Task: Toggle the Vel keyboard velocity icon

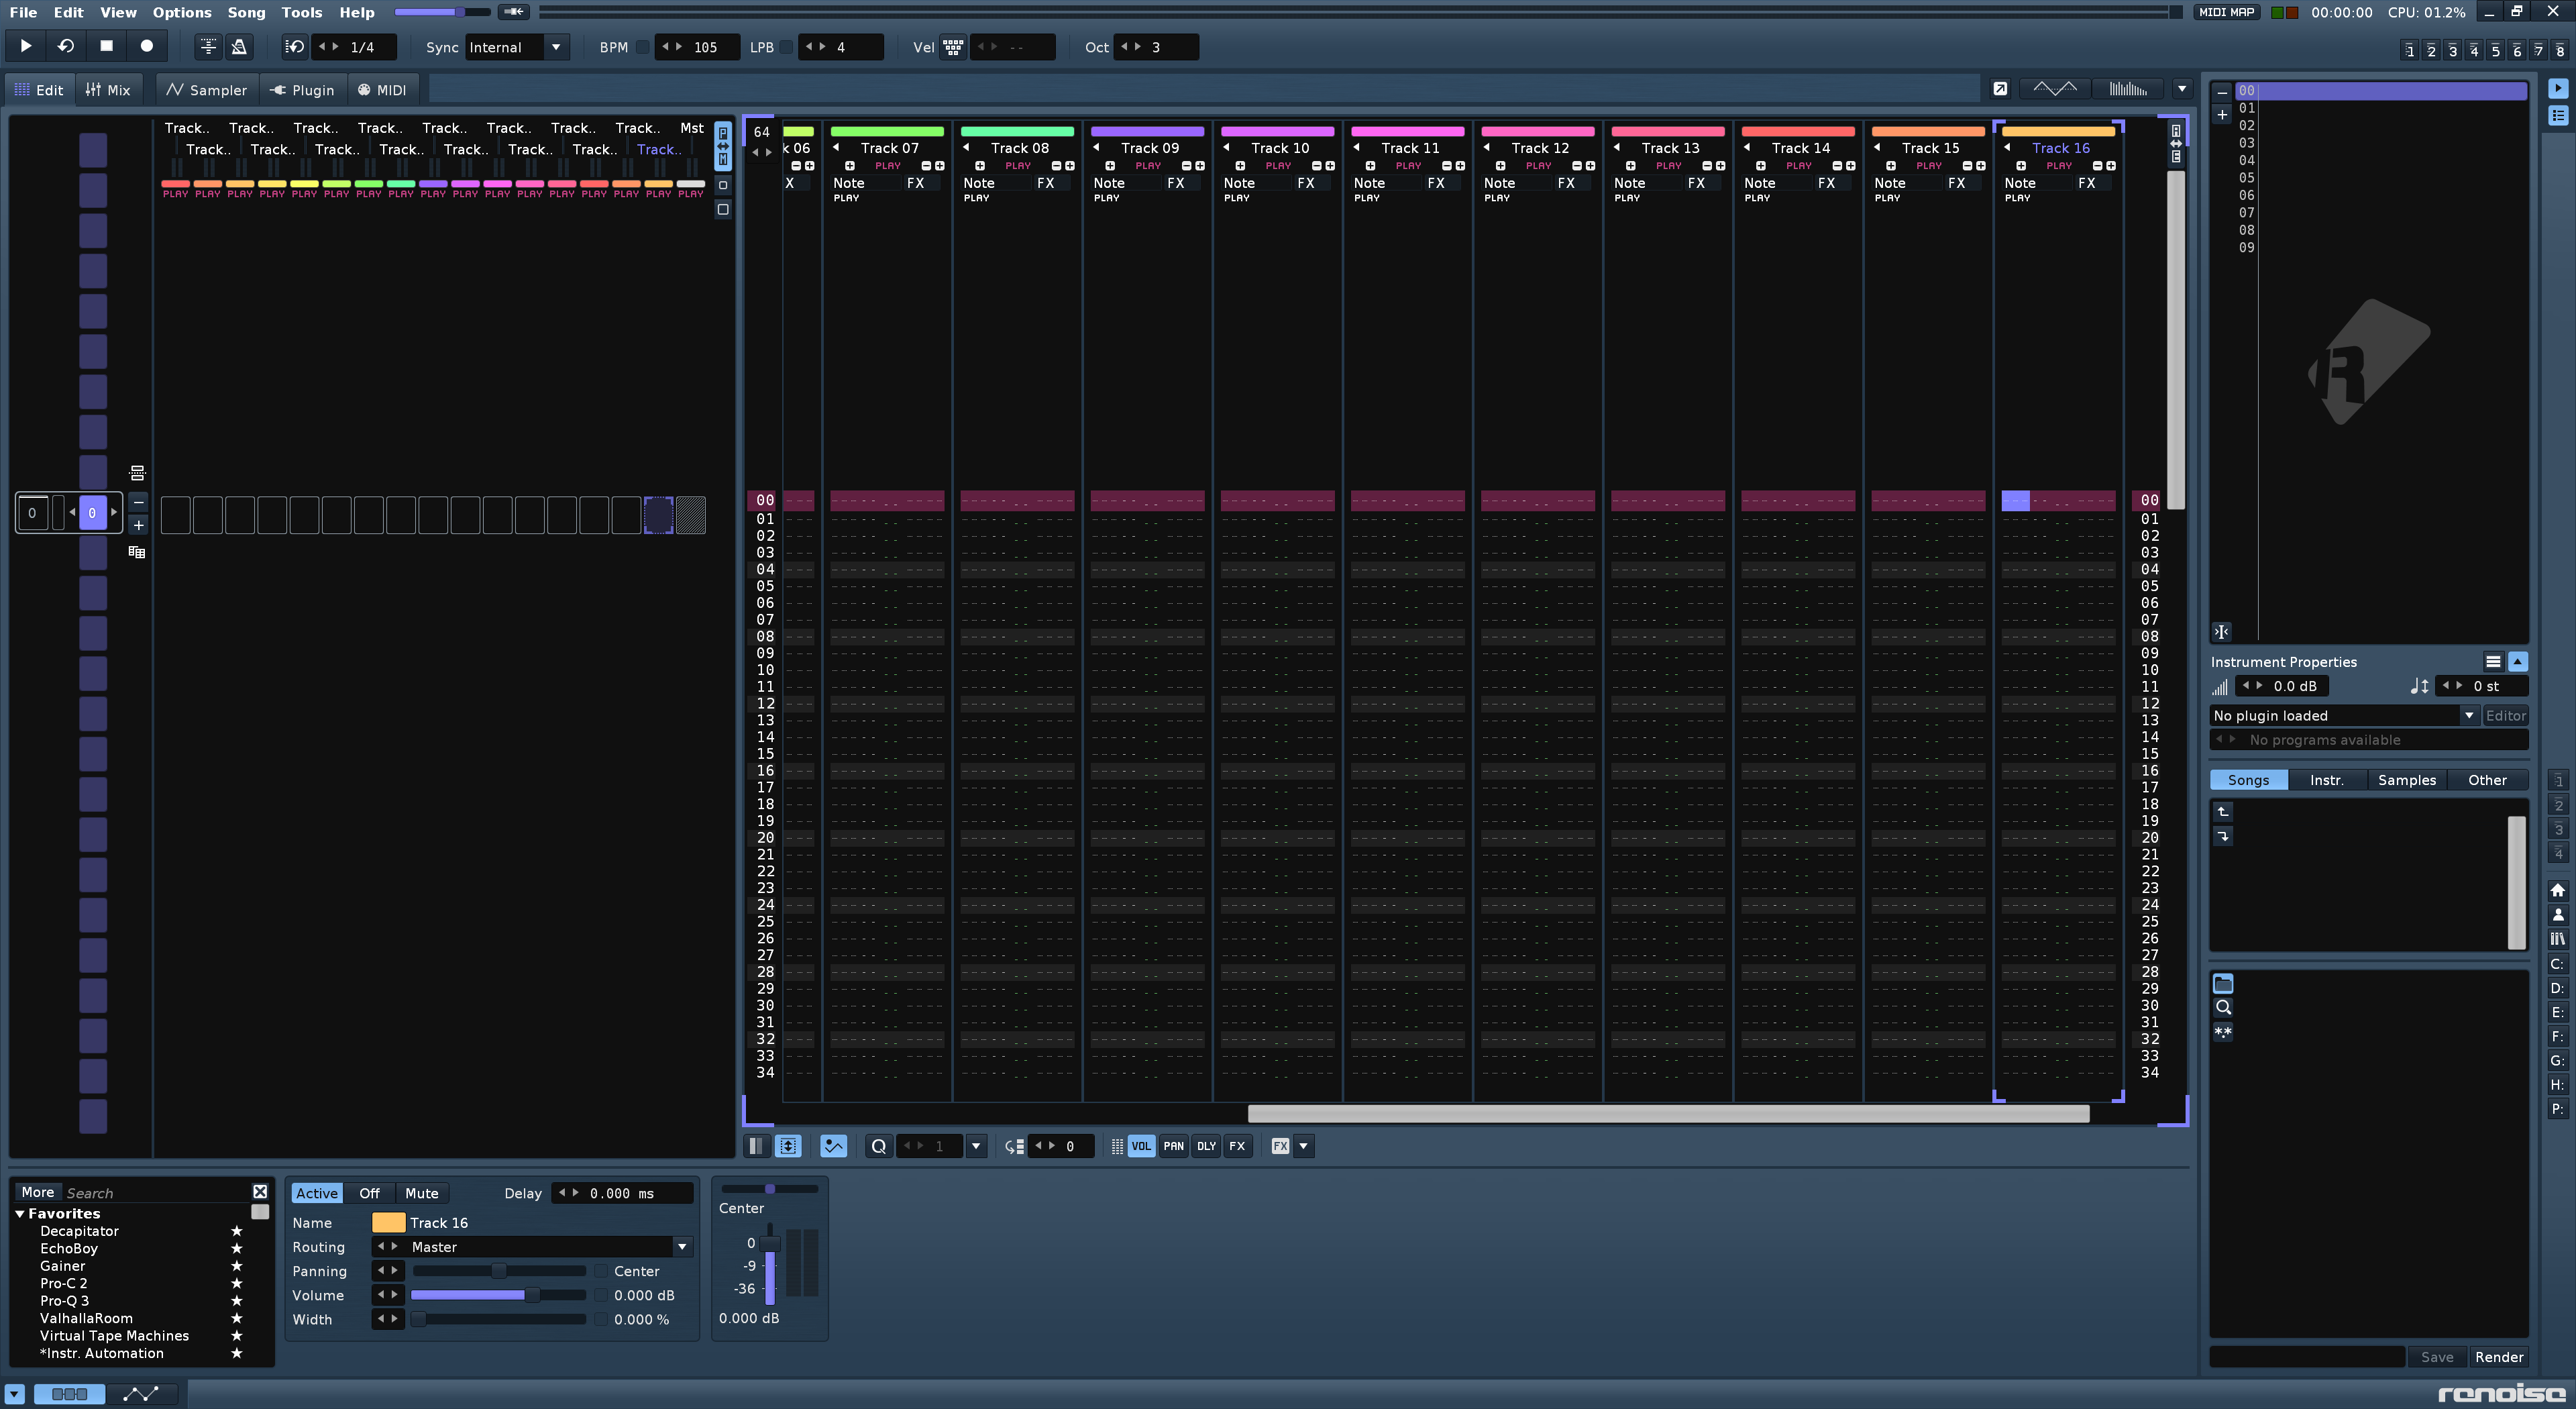Action: pyautogui.click(x=953, y=47)
